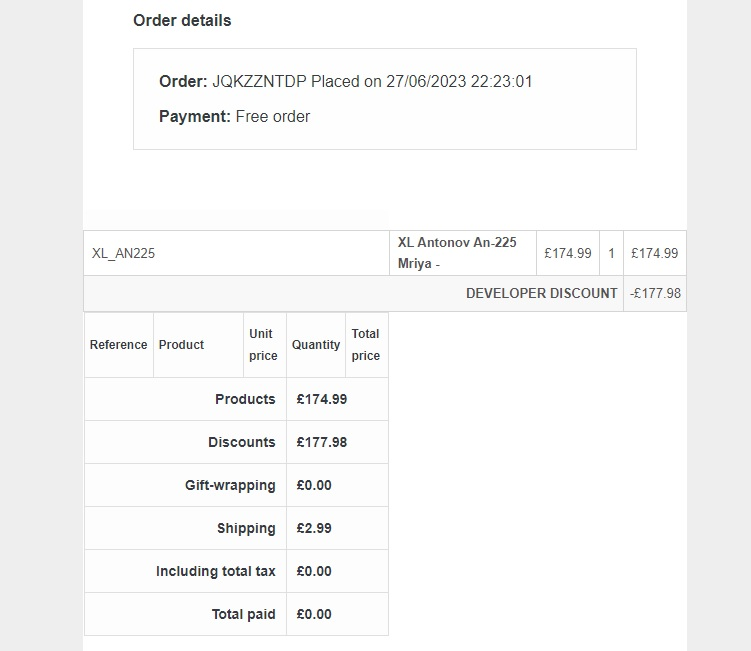Image resolution: width=751 pixels, height=651 pixels.
Task: Click the Products summary row label
Action: pos(245,399)
